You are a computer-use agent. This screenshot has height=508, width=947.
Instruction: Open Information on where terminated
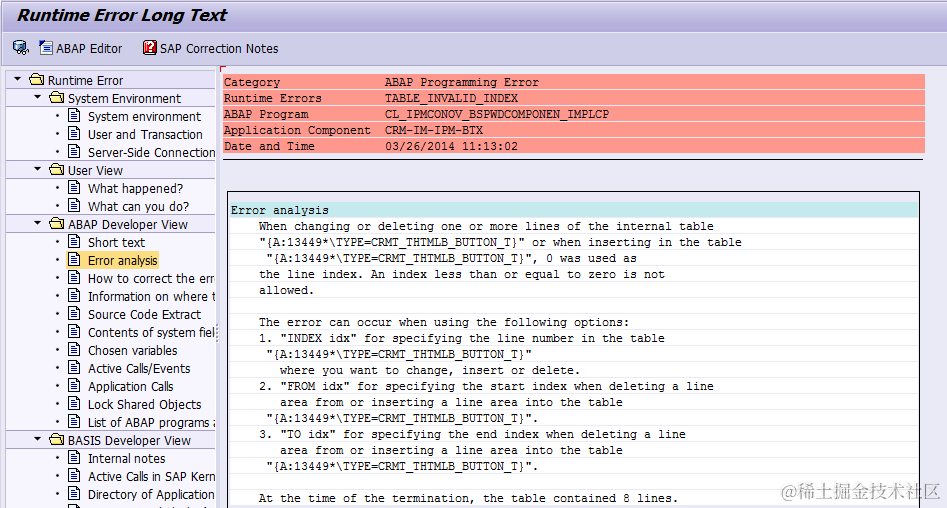(151, 297)
